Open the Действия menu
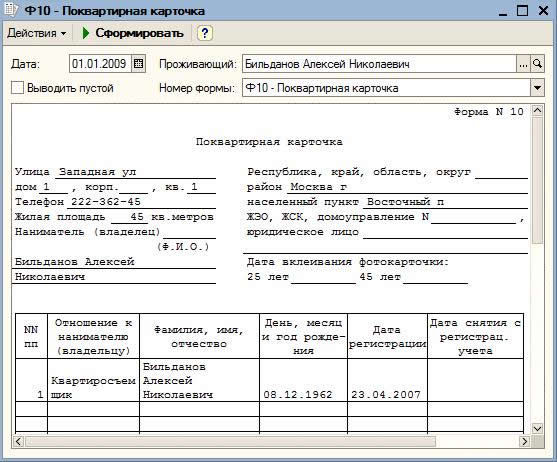Viewport: 557px width, 462px height. pos(37,33)
